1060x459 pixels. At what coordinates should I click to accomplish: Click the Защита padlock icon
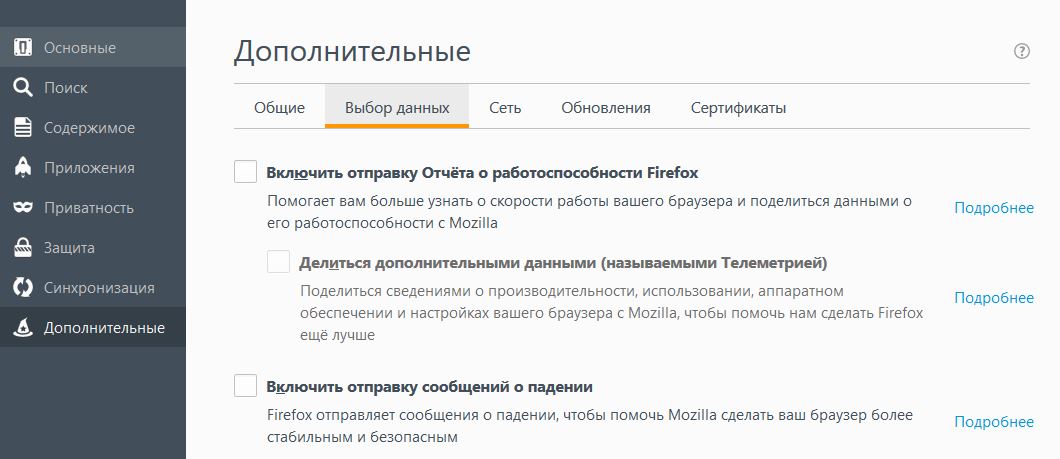coord(22,247)
